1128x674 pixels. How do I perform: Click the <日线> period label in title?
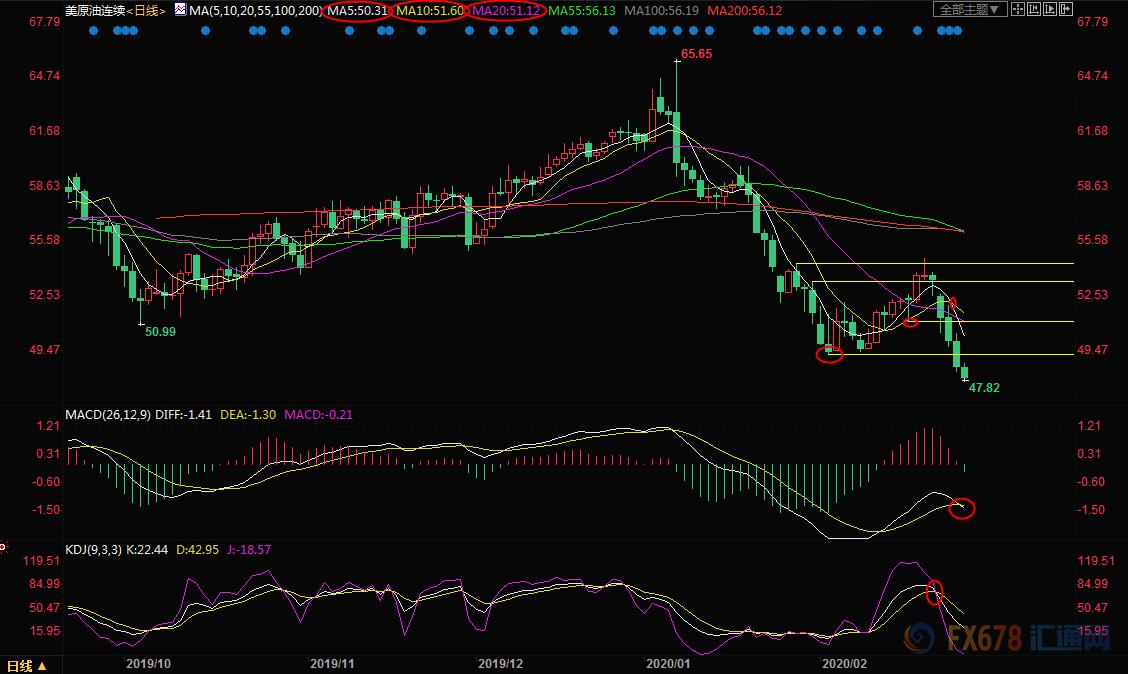(x=146, y=10)
